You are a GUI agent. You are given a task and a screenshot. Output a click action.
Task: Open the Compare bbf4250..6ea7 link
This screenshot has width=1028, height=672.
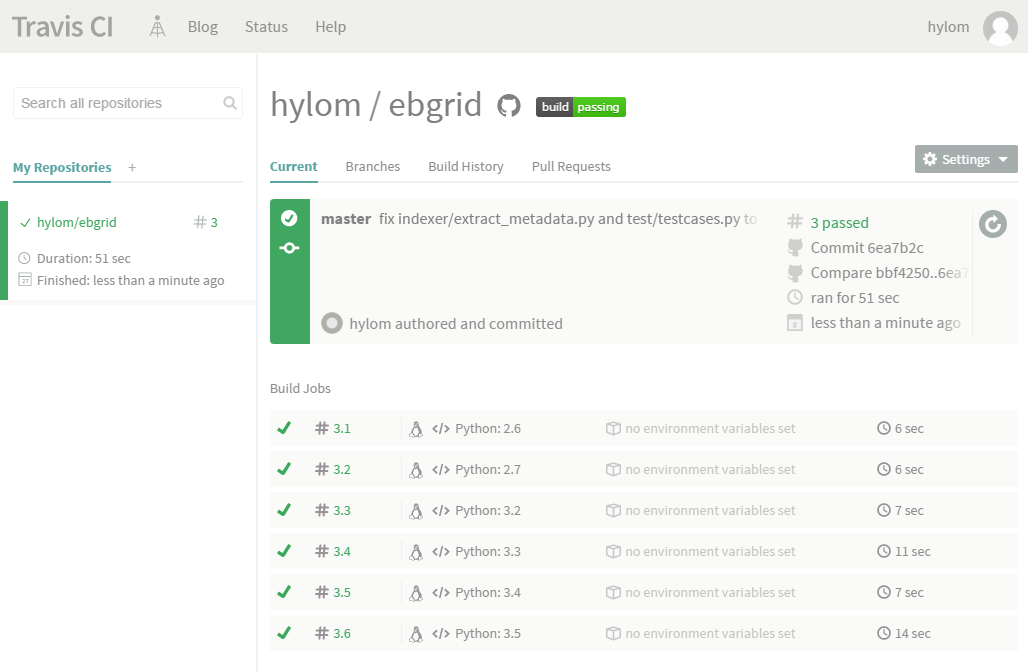(889, 273)
